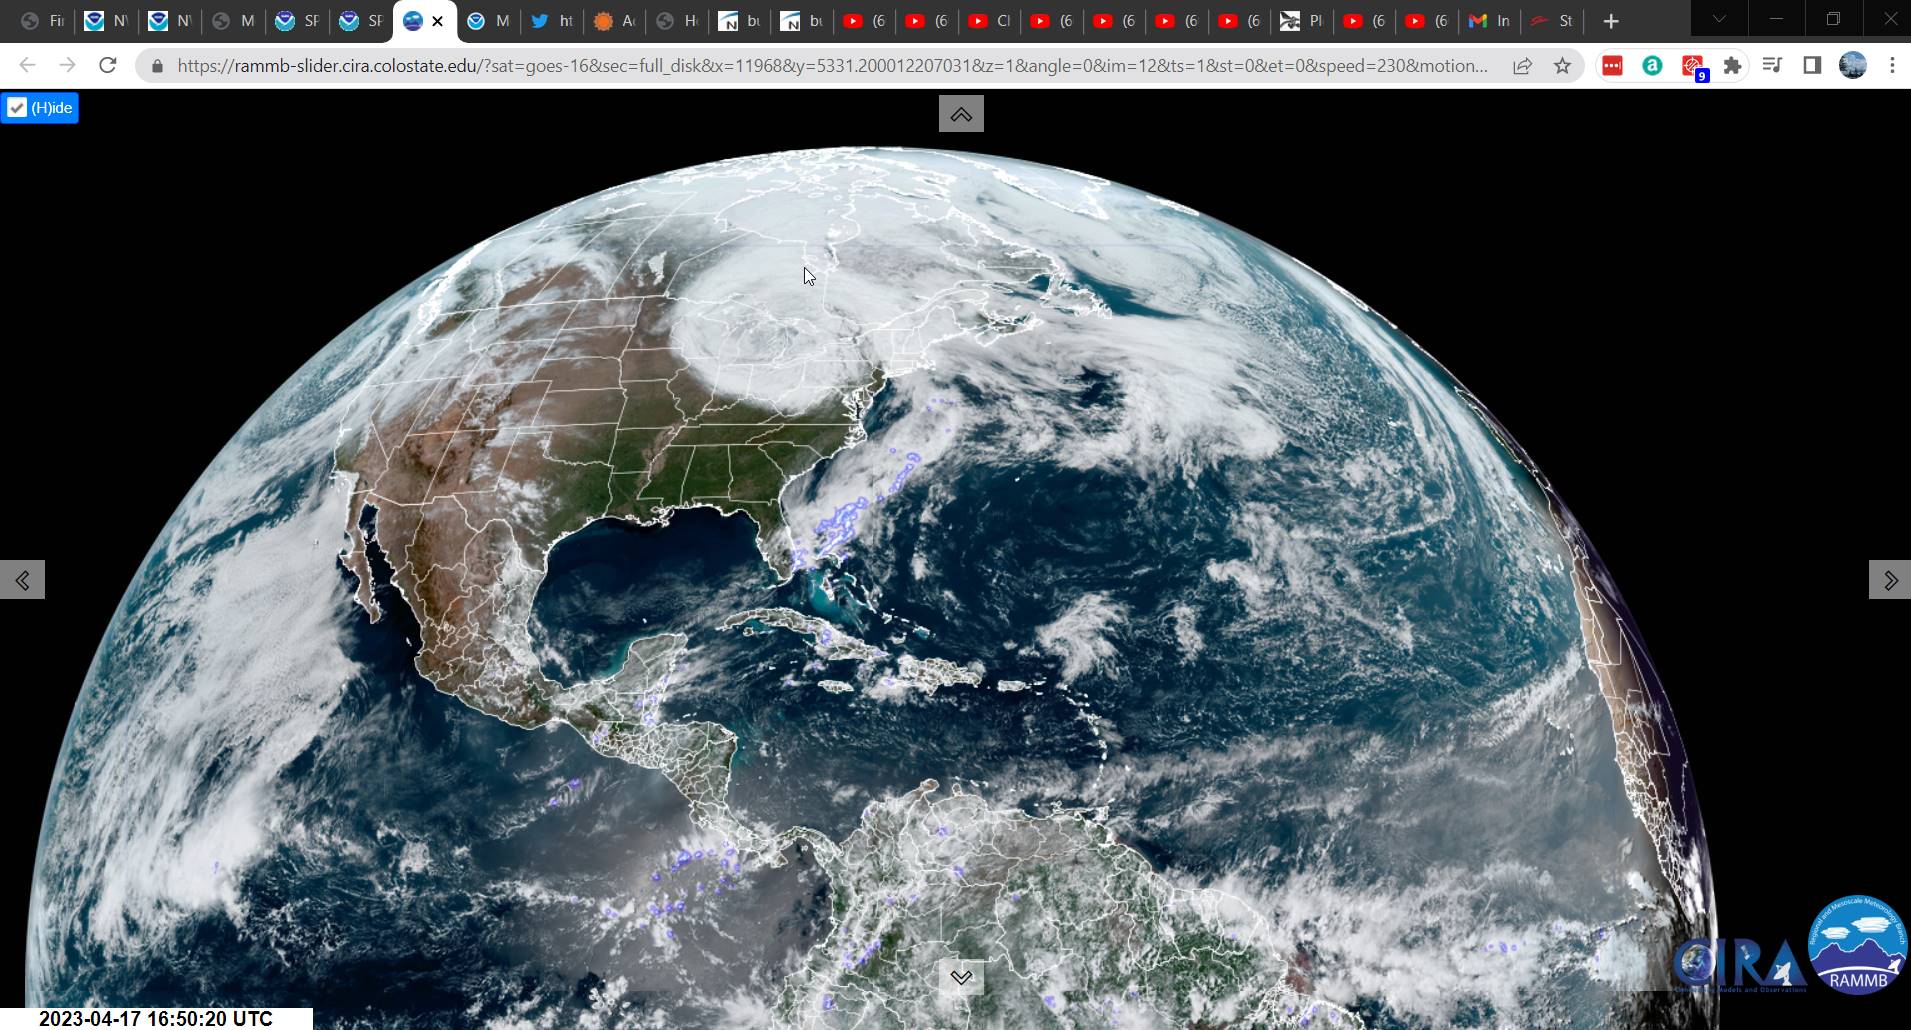Viewport: 1911px width, 1030px height.
Task: Reload the page
Action: [x=108, y=66]
